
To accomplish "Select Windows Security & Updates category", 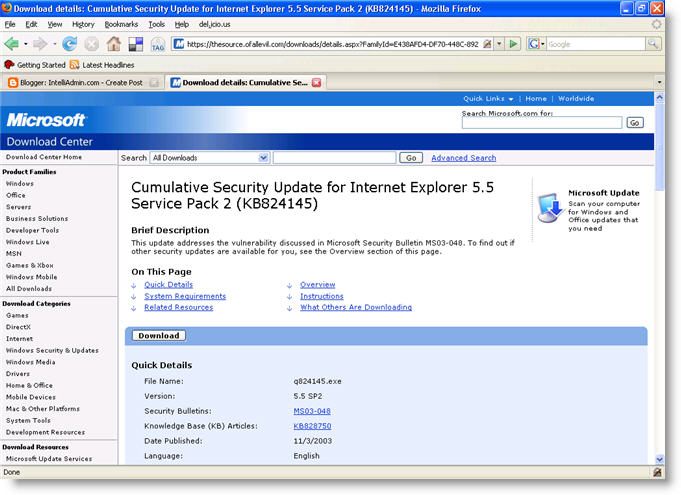I will [x=52, y=350].
